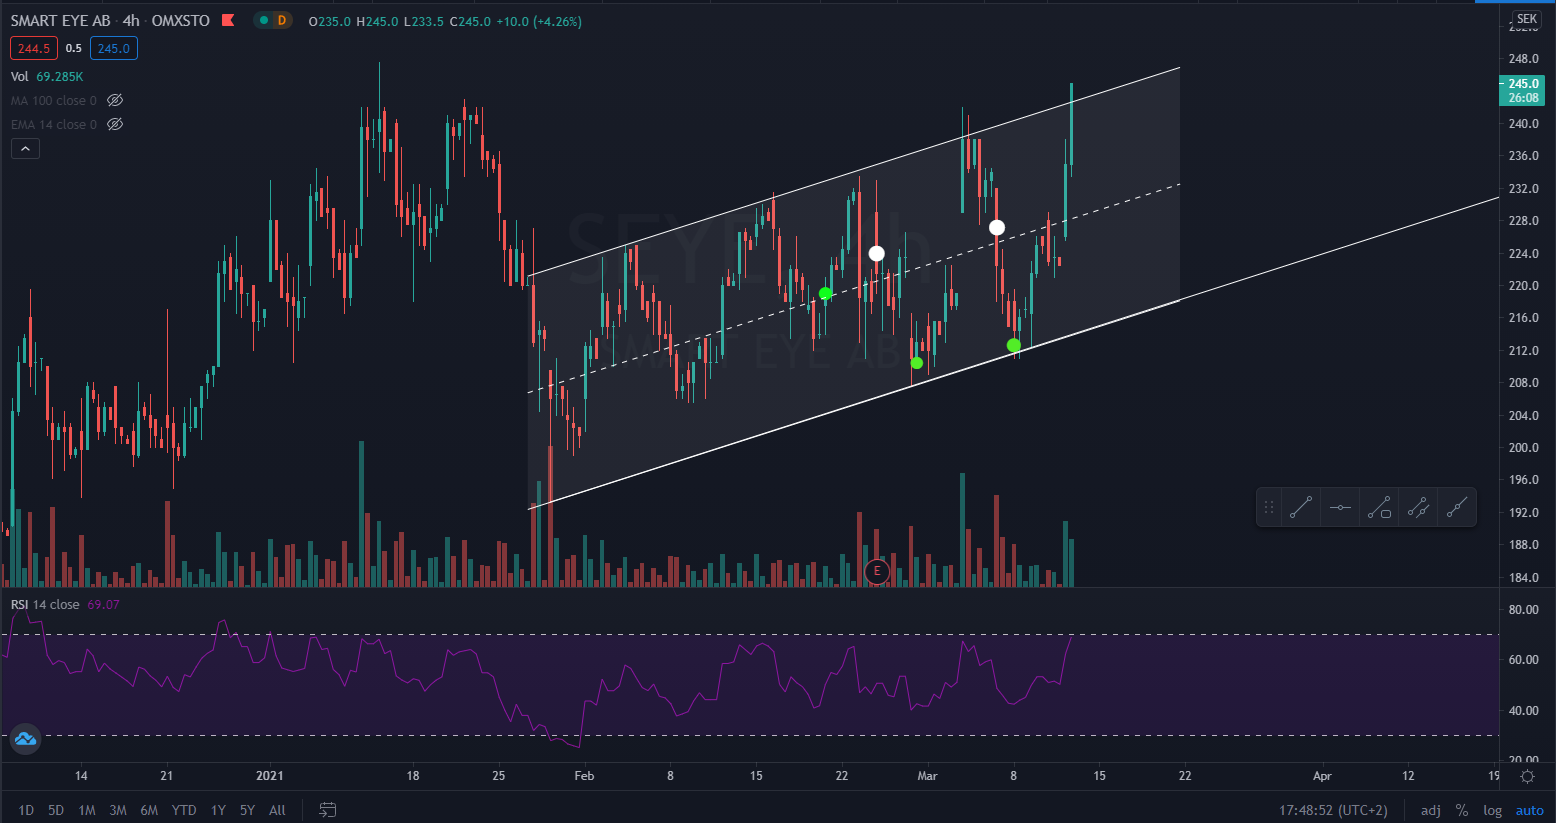Click the green dot marker near 219
The height and width of the screenshot is (823, 1556).
pos(825,293)
